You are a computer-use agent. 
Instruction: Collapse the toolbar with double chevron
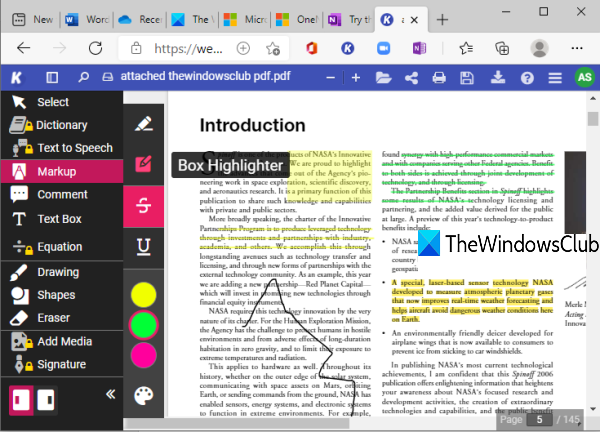coord(110,394)
